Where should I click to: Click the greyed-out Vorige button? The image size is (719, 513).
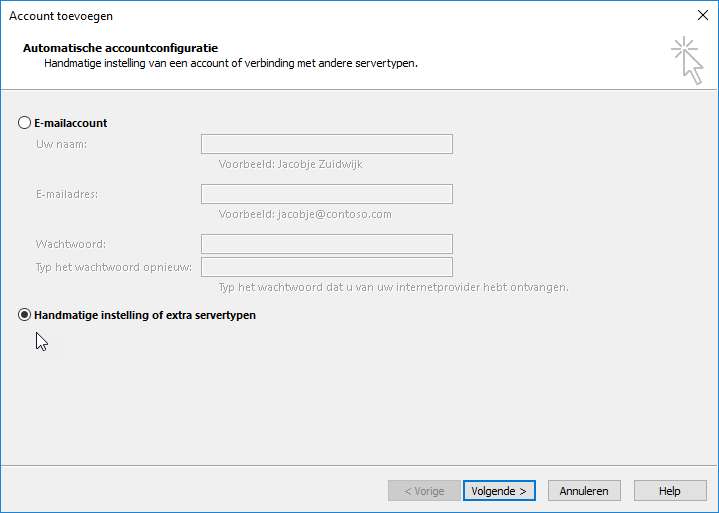tap(424, 491)
